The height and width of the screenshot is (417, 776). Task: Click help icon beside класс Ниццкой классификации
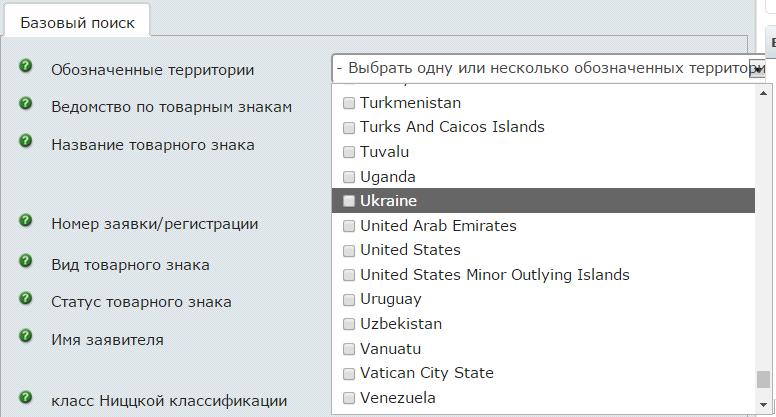coord(26,397)
